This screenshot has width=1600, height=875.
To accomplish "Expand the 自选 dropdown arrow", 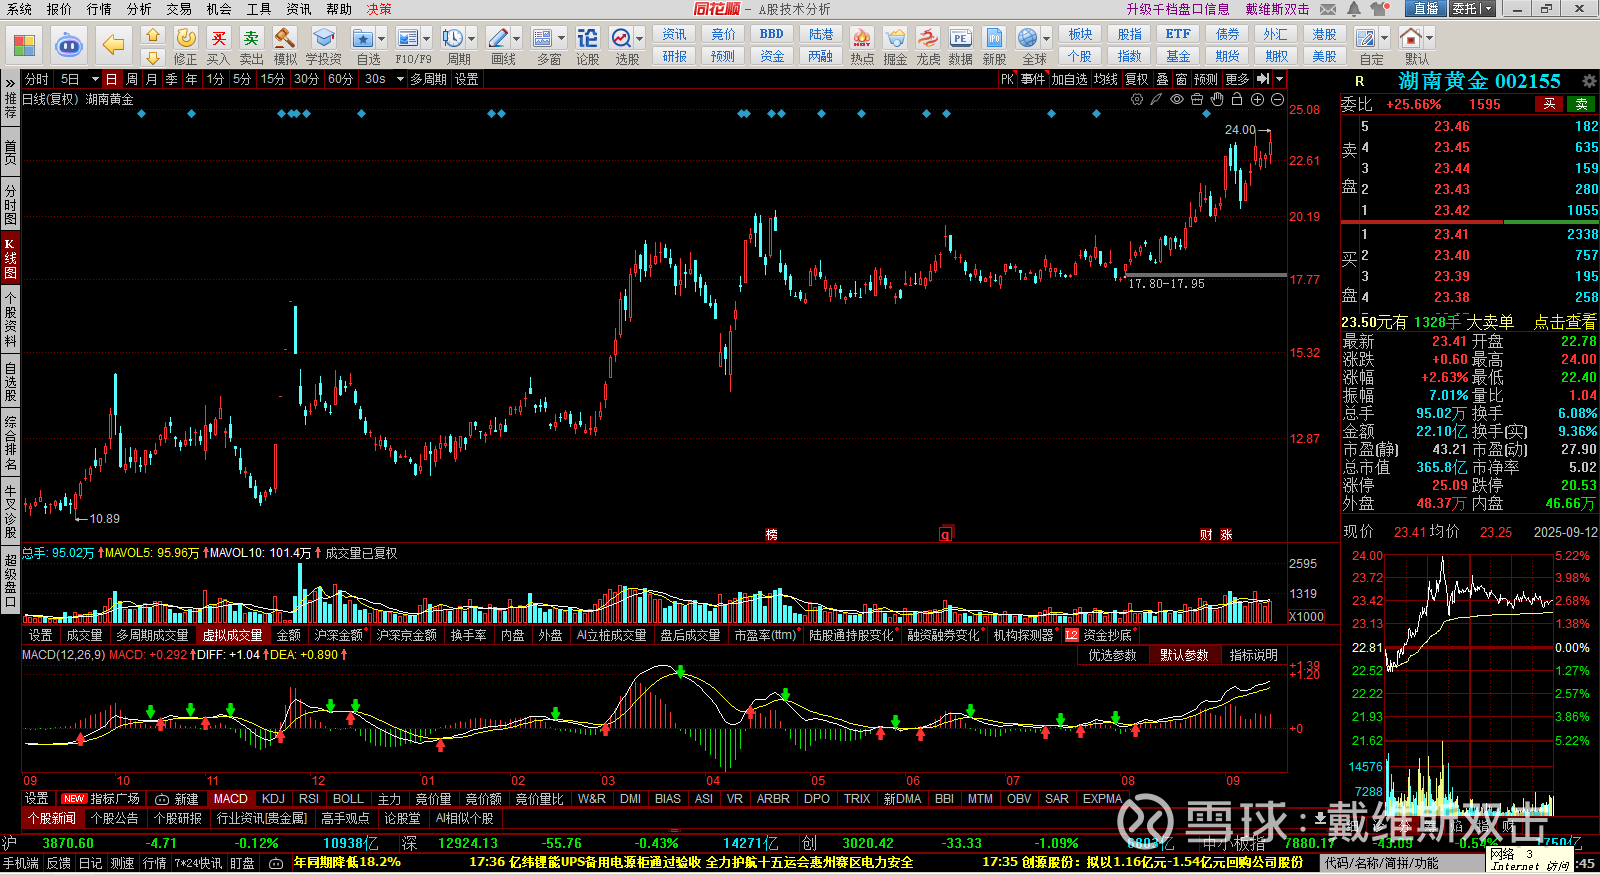I will point(382,39).
